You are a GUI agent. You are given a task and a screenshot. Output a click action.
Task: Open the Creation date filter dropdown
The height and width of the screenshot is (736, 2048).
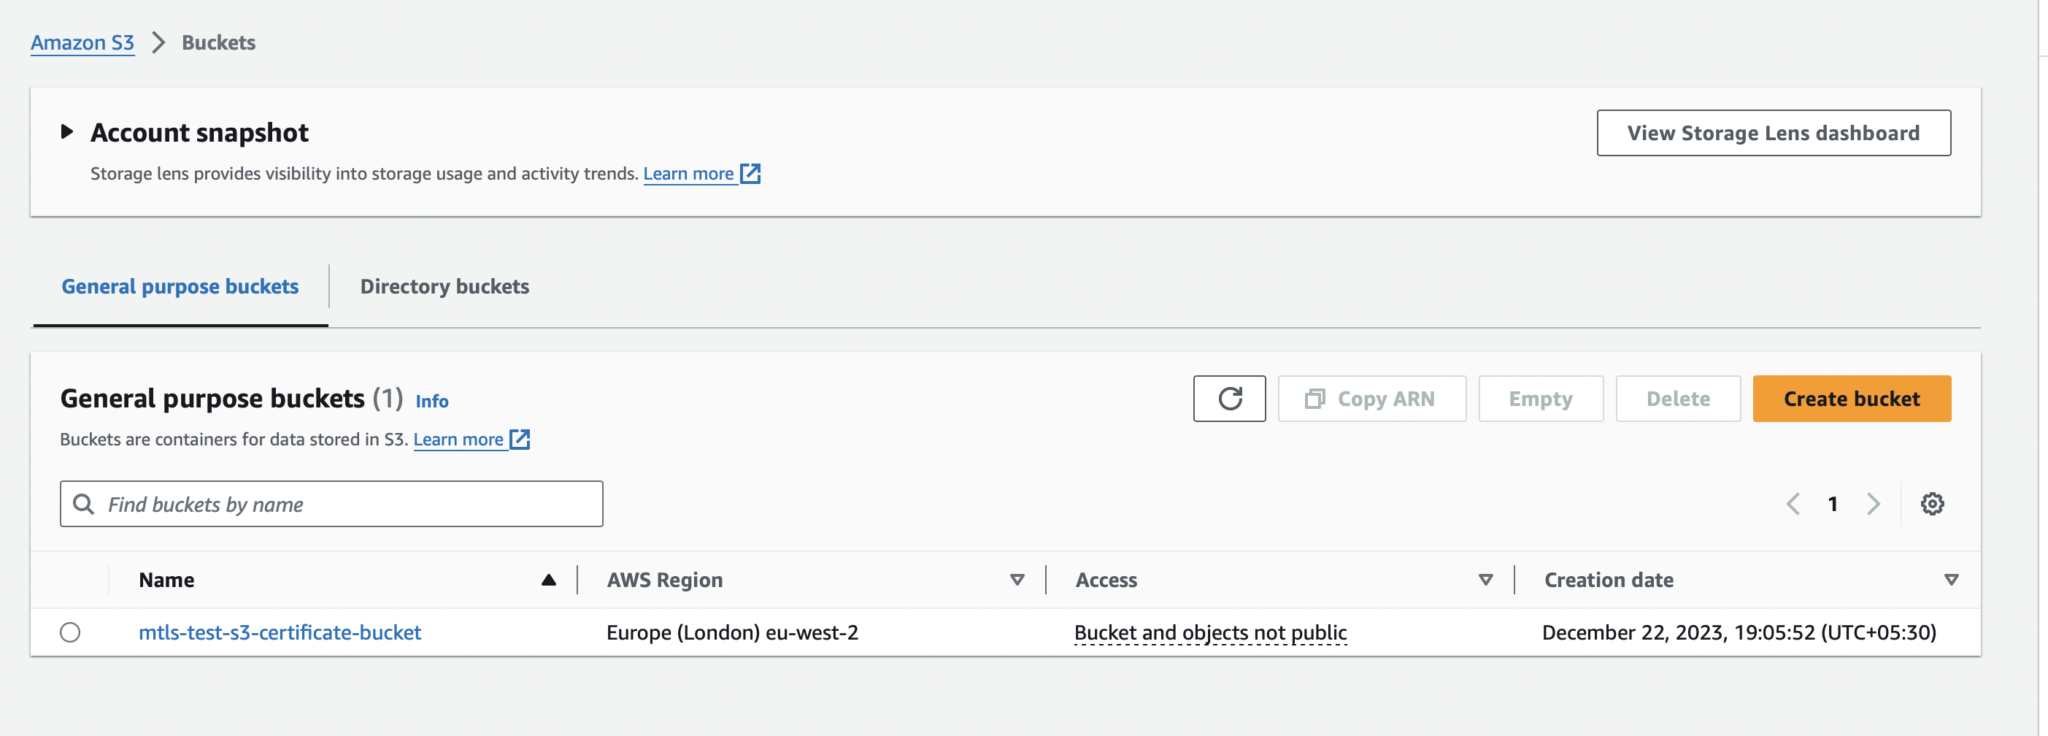1951,579
